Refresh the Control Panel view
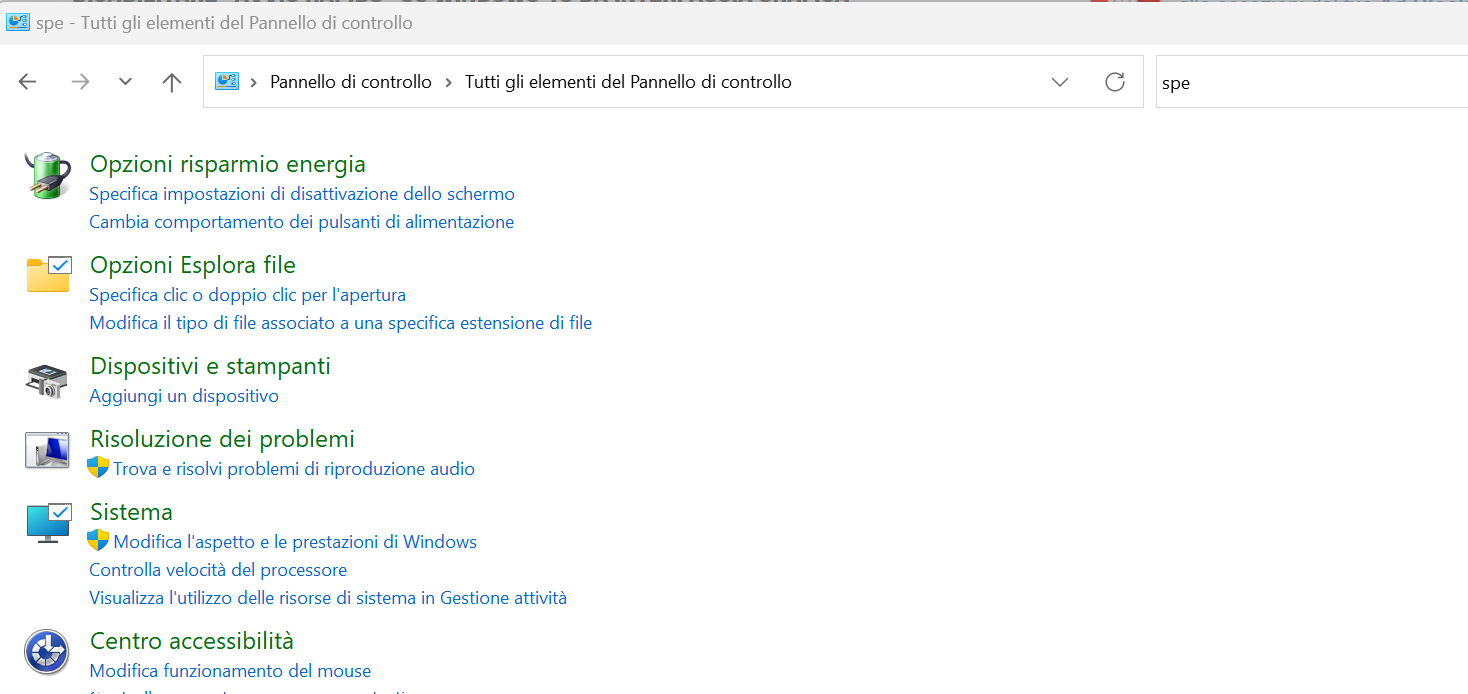The width and height of the screenshot is (1468, 694). pyautogui.click(x=1115, y=82)
